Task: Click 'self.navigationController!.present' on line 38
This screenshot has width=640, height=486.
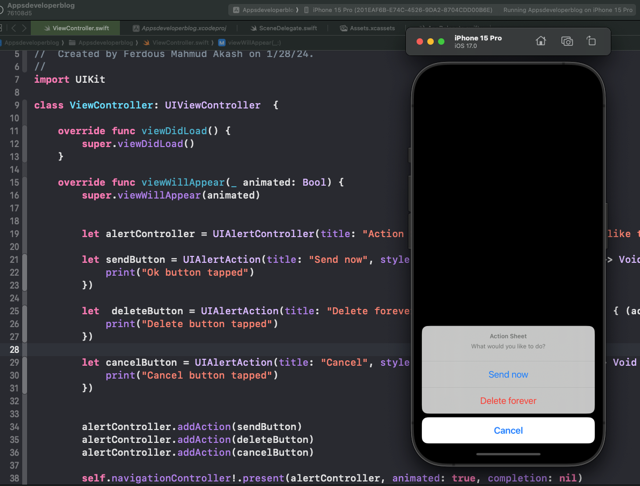Action: (x=183, y=478)
